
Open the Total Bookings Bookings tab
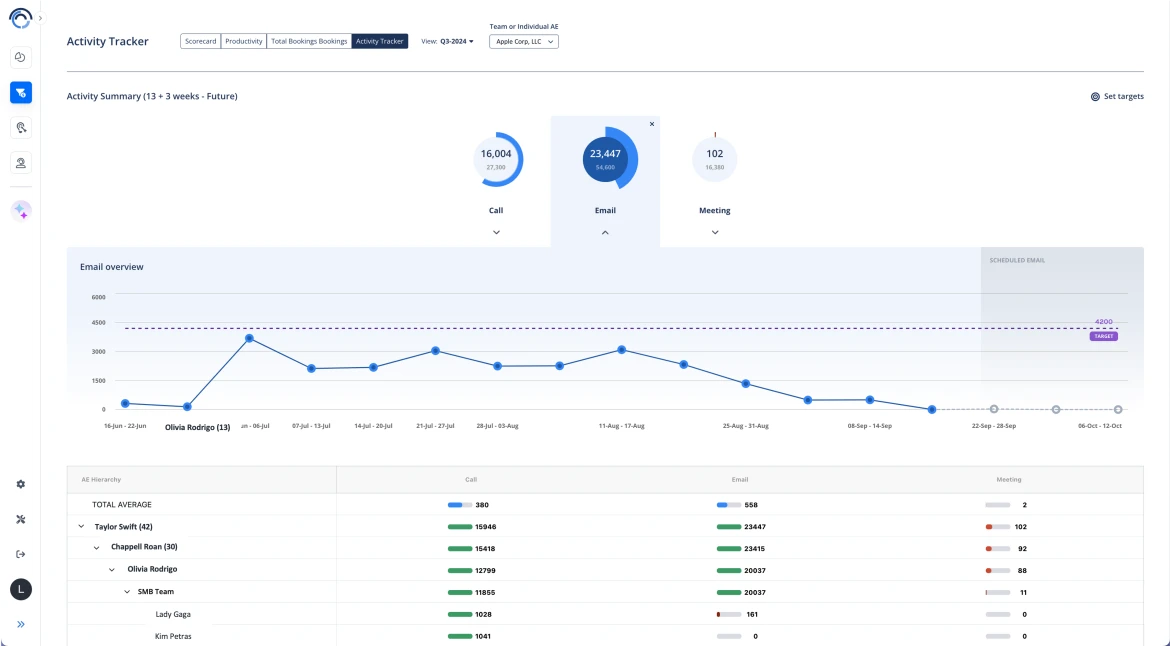pyautogui.click(x=309, y=42)
